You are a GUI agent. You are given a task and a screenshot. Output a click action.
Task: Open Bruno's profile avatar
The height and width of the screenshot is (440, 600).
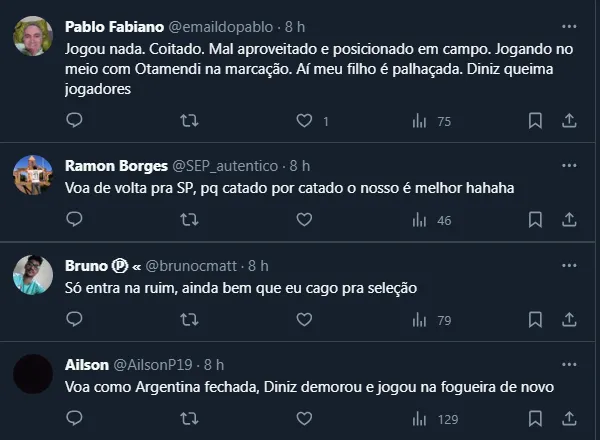click(x=33, y=274)
